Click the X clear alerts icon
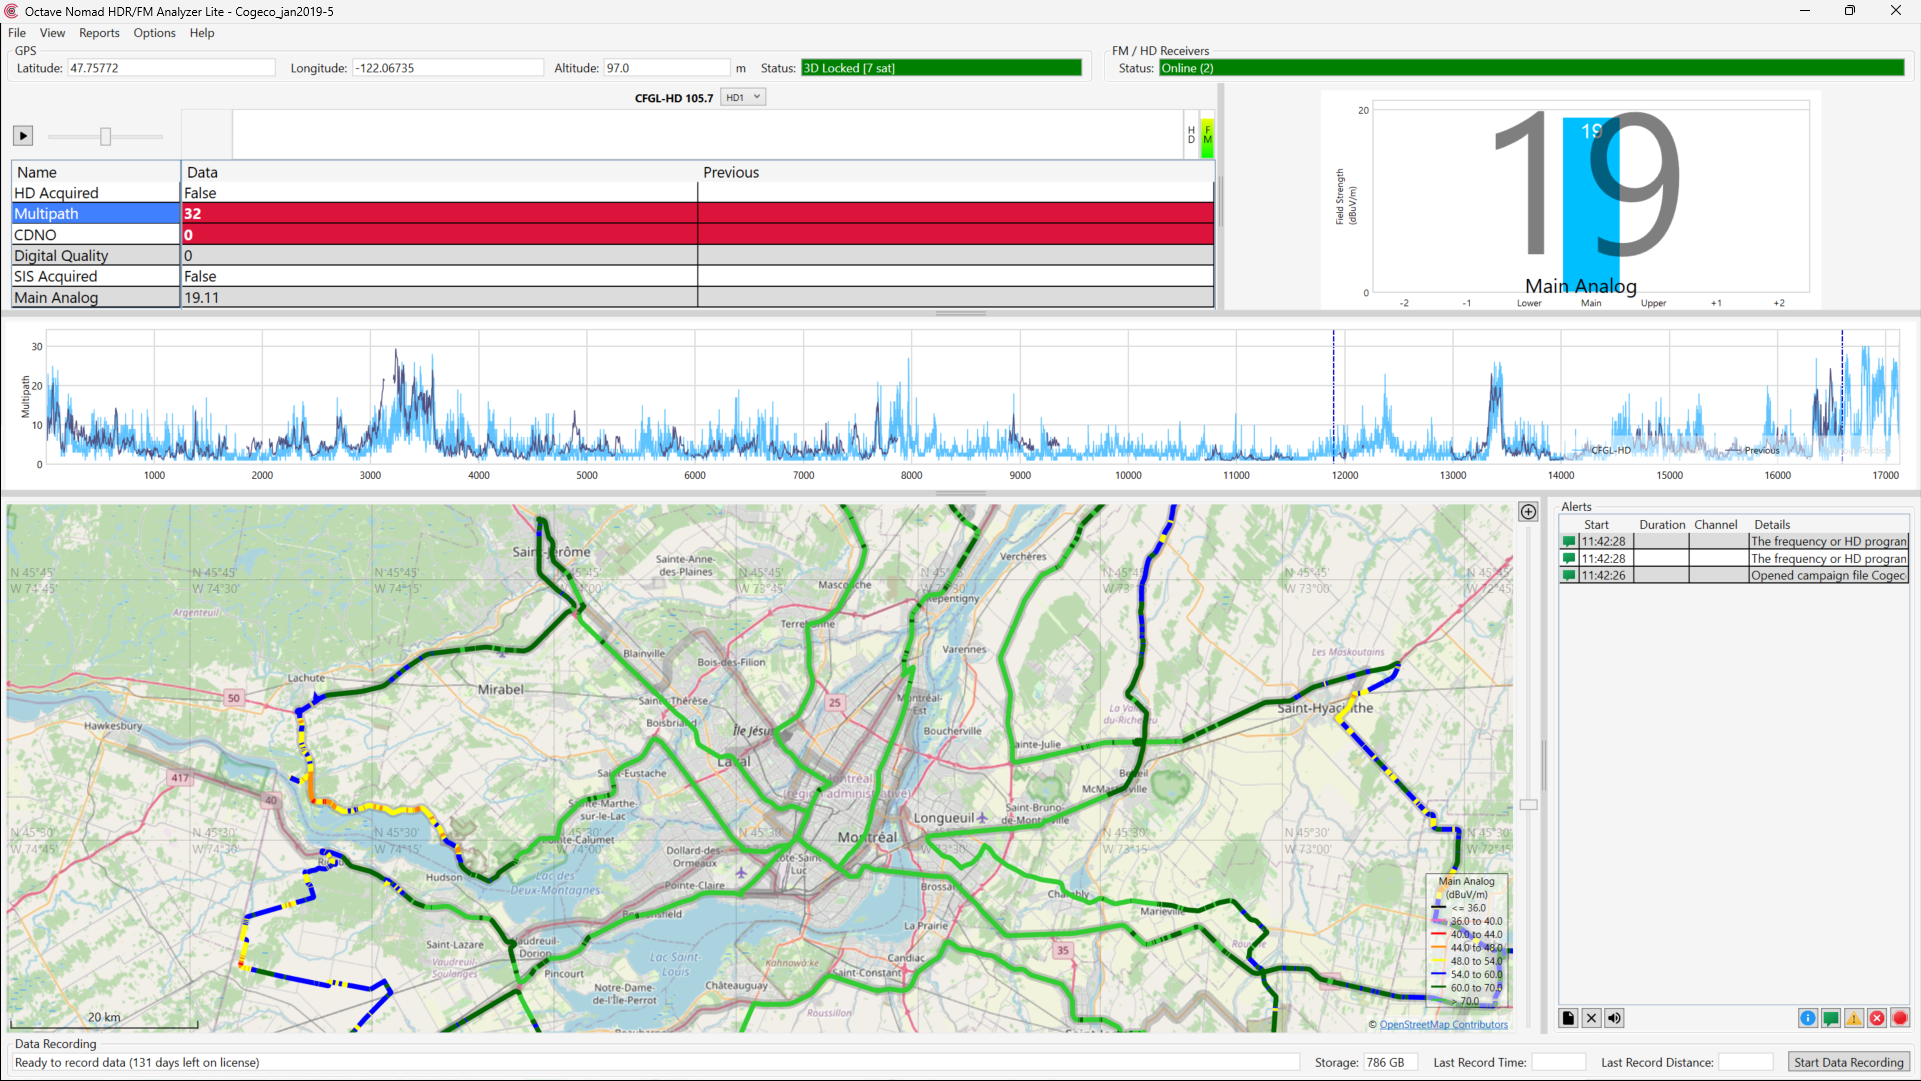Viewport: 1921px width, 1081px height. pos(1591,1018)
